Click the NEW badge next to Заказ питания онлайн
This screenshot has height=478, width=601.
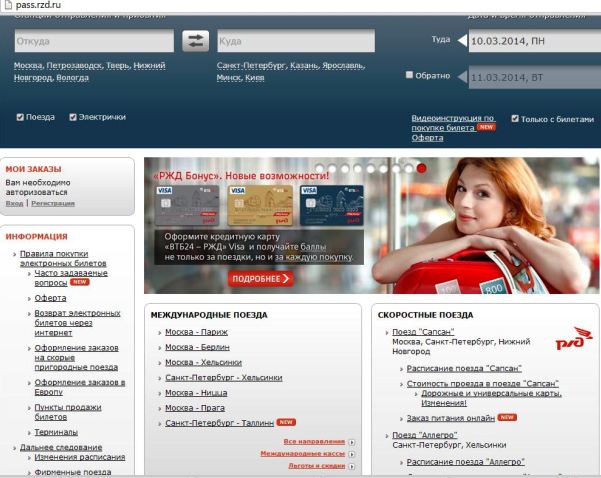pyautogui.click(x=506, y=417)
